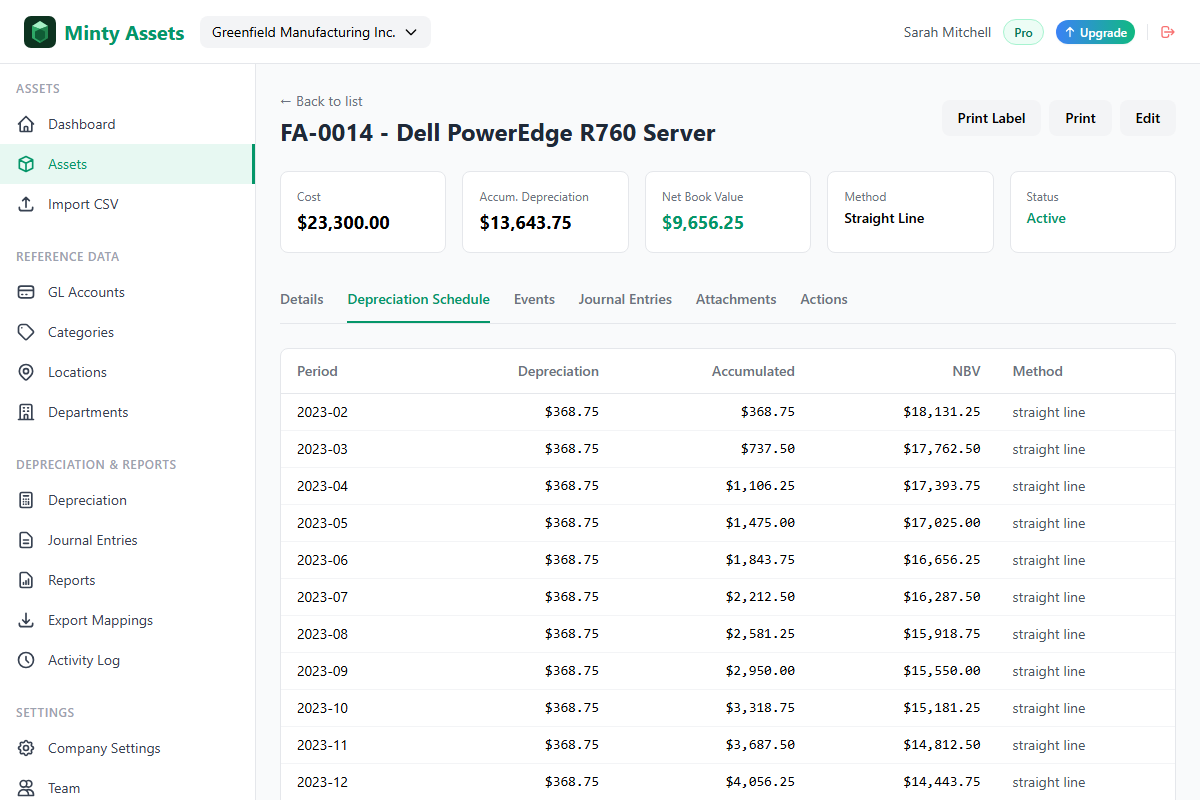Select the Depreciation Schedule tab

419,299
